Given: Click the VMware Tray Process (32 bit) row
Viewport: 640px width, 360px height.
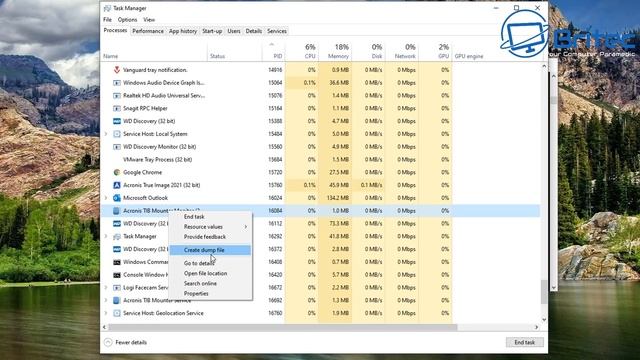Looking at the screenshot, I should (320, 160).
